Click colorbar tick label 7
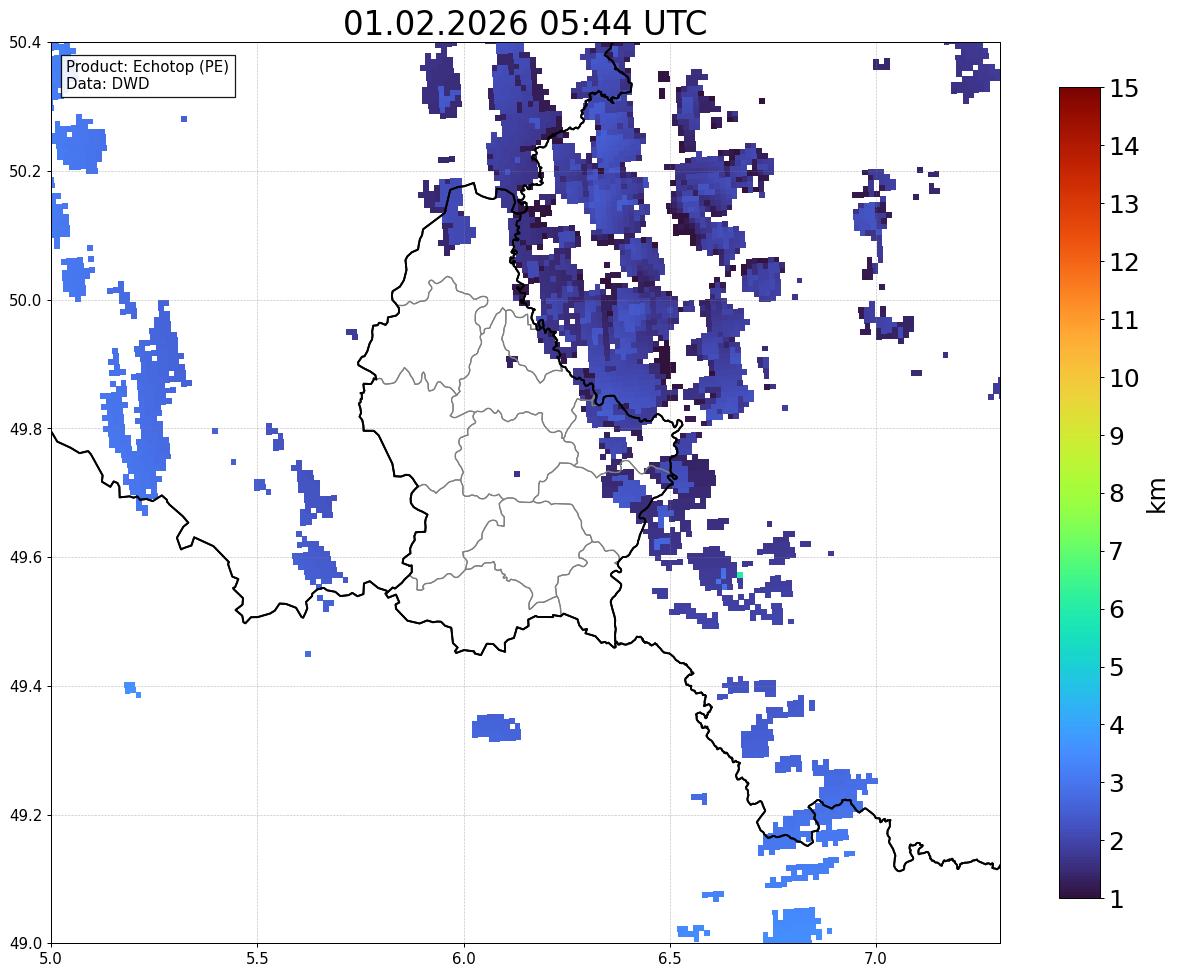This screenshot has height=976, width=1178. (1117, 551)
